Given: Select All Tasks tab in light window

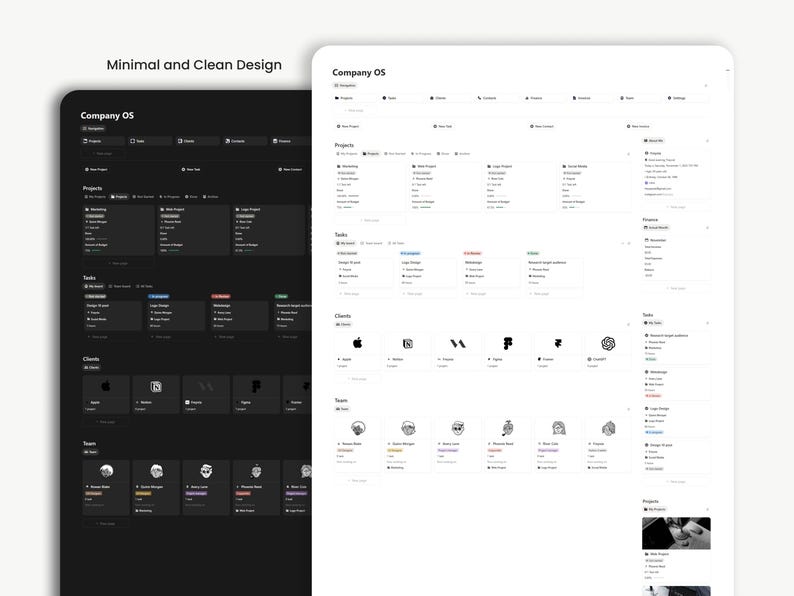Looking at the screenshot, I should 396,244.
